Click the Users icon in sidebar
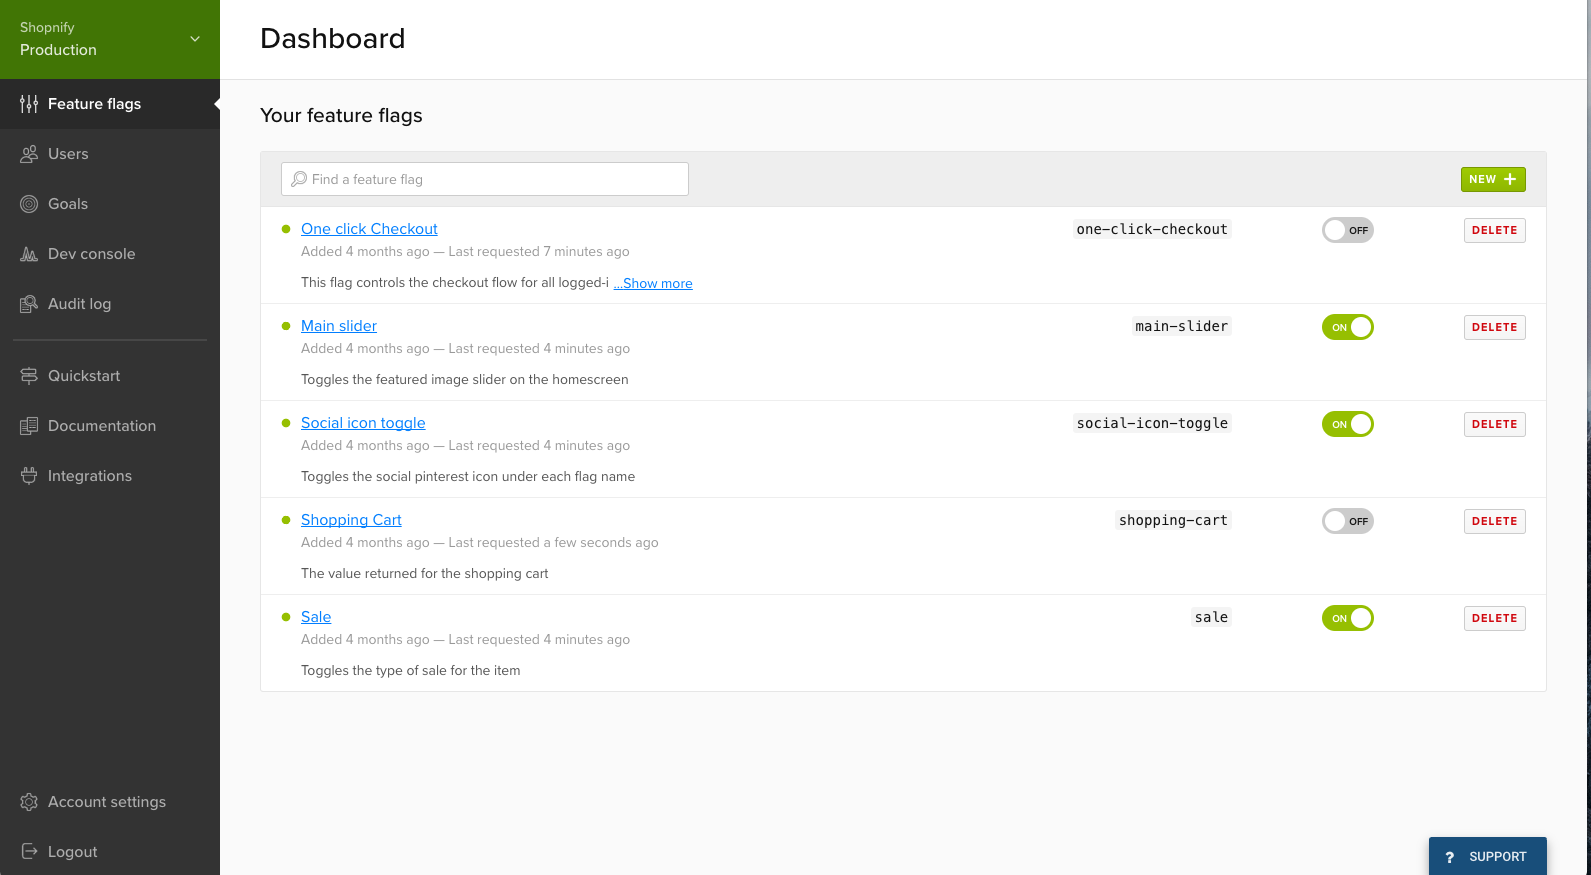 pyautogui.click(x=29, y=154)
